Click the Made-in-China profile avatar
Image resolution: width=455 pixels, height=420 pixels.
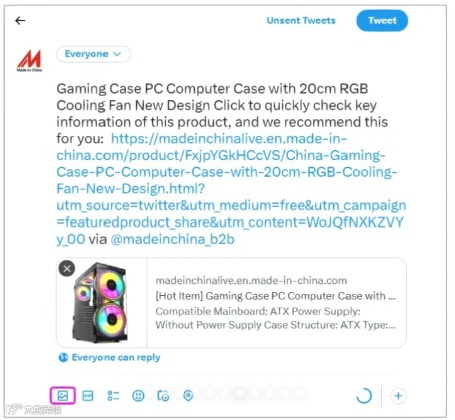coord(29,60)
